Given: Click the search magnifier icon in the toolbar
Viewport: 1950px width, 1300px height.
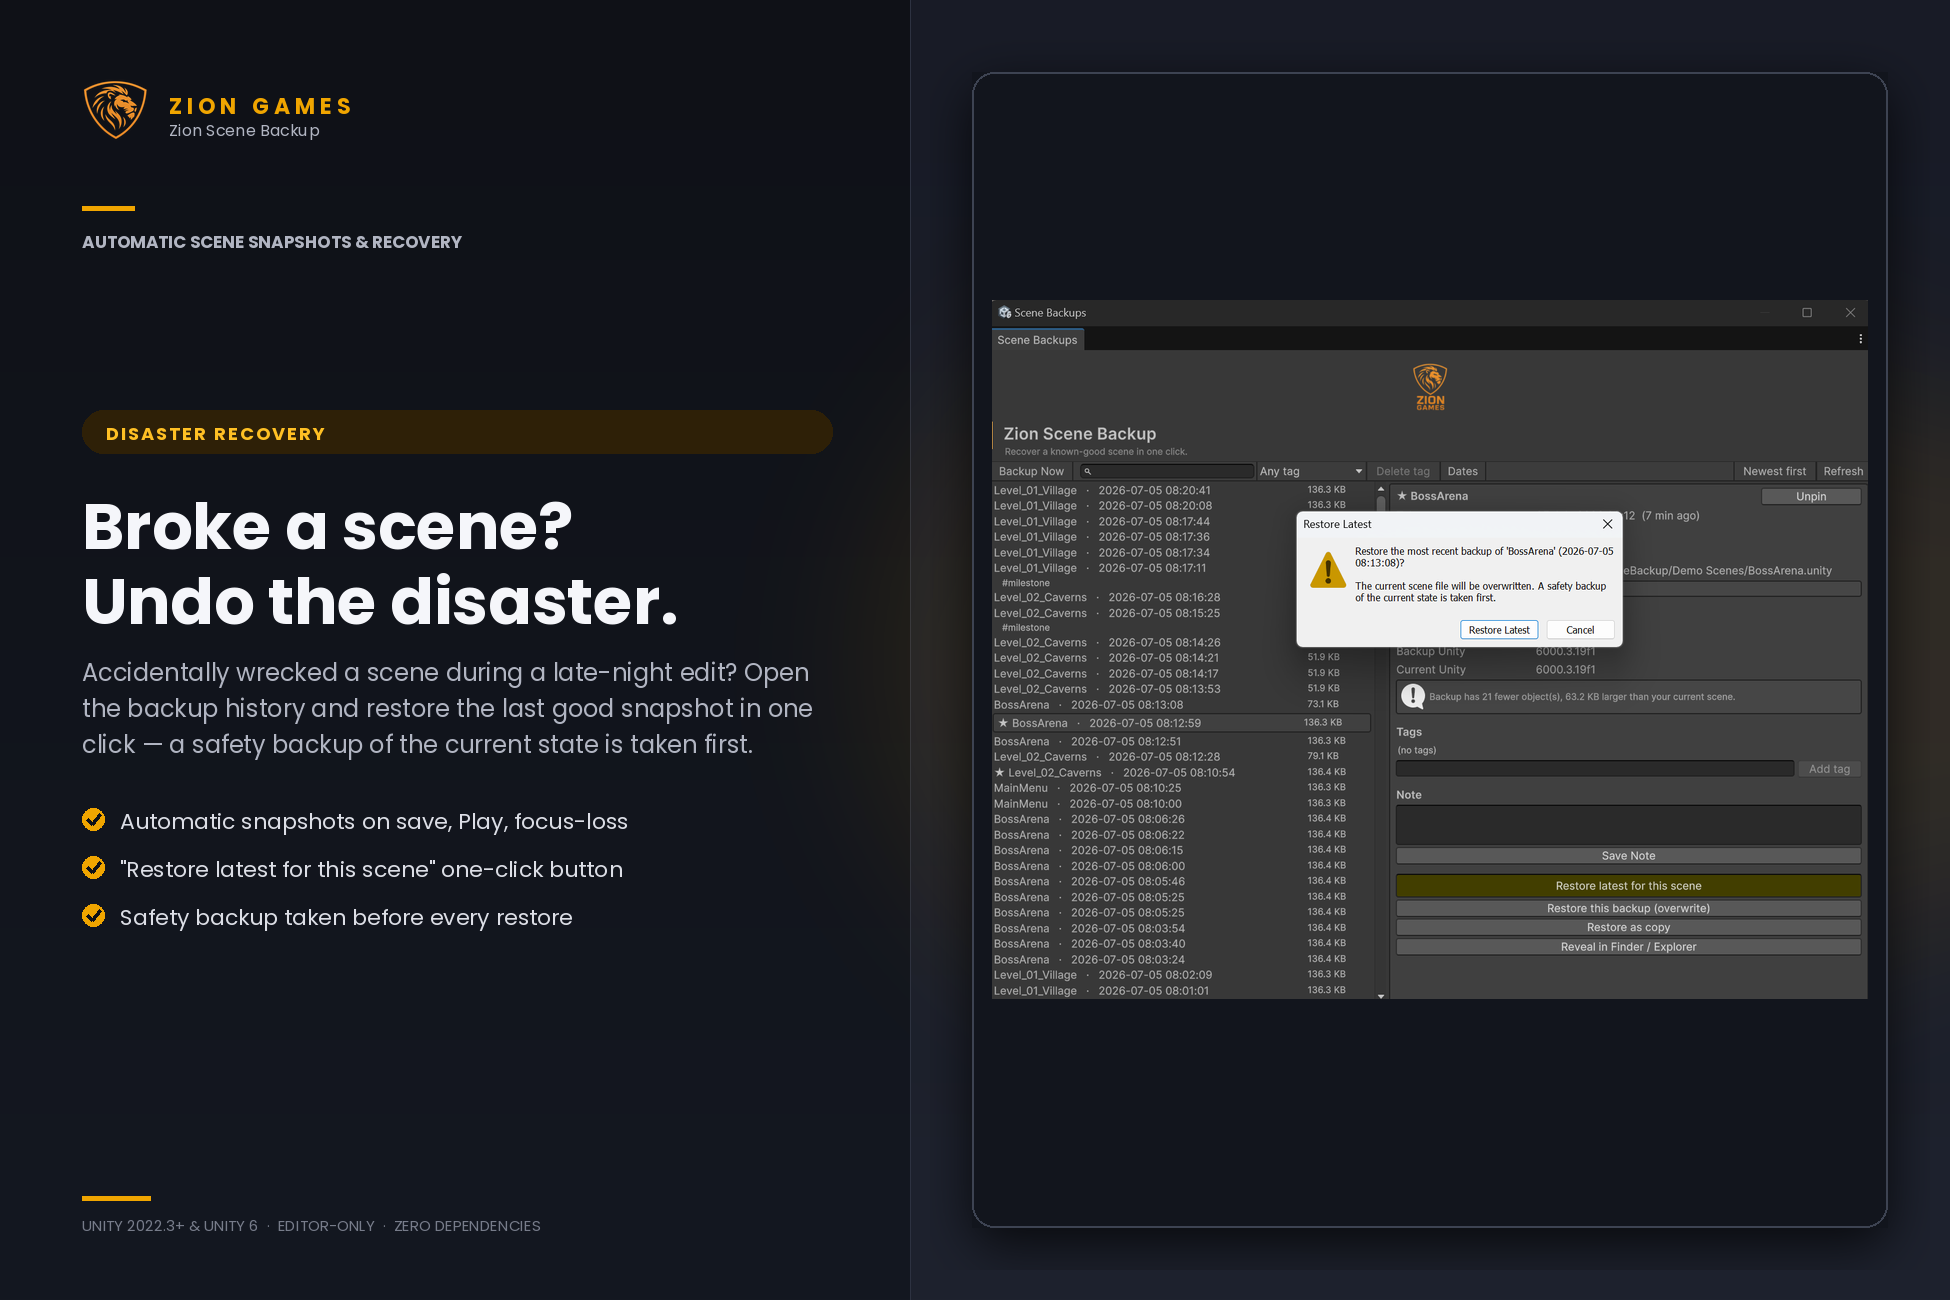Looking at the screenshot, I should click(1087, 471).
